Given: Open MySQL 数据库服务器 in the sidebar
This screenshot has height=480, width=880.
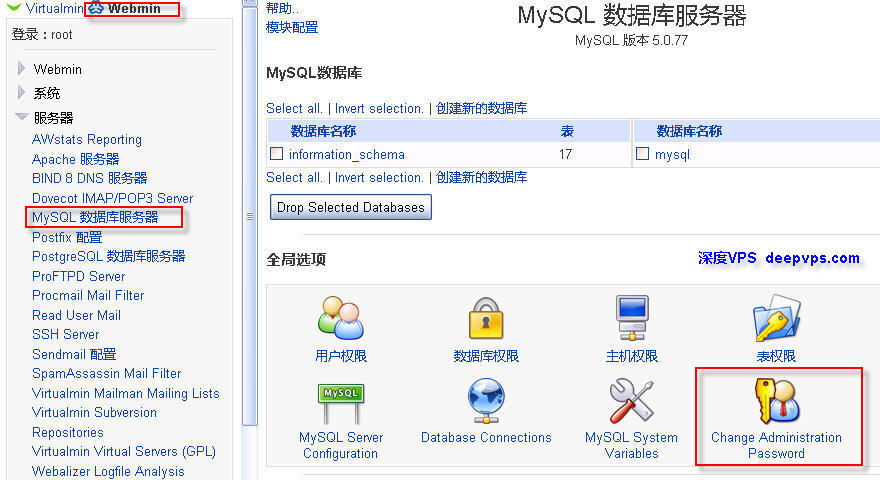Looking at the screenshot, I should (x=95, y=217).
